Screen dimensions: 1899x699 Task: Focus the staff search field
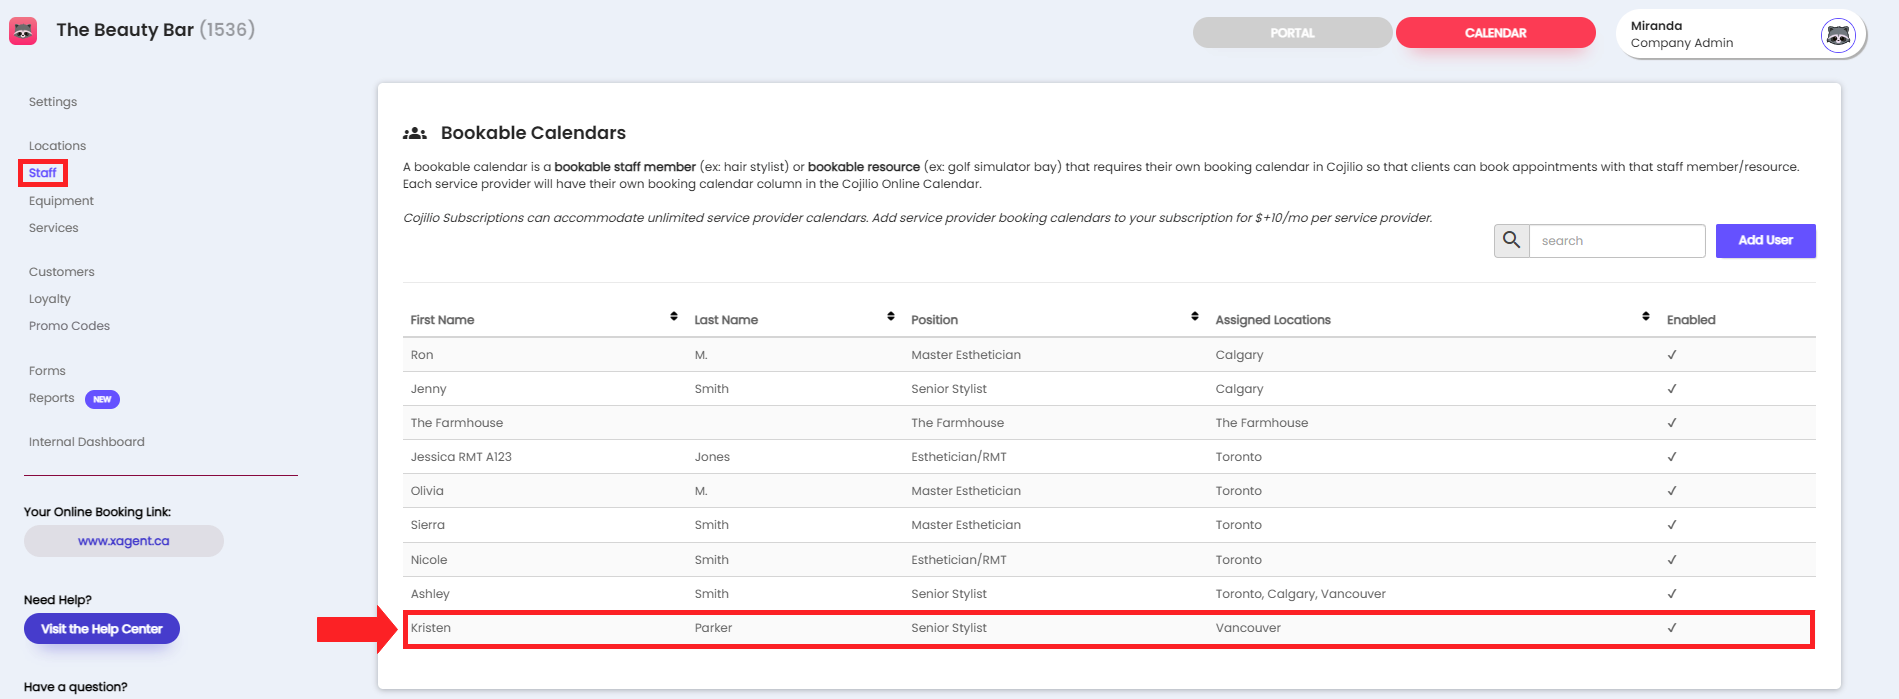[x=1617, y=241]
